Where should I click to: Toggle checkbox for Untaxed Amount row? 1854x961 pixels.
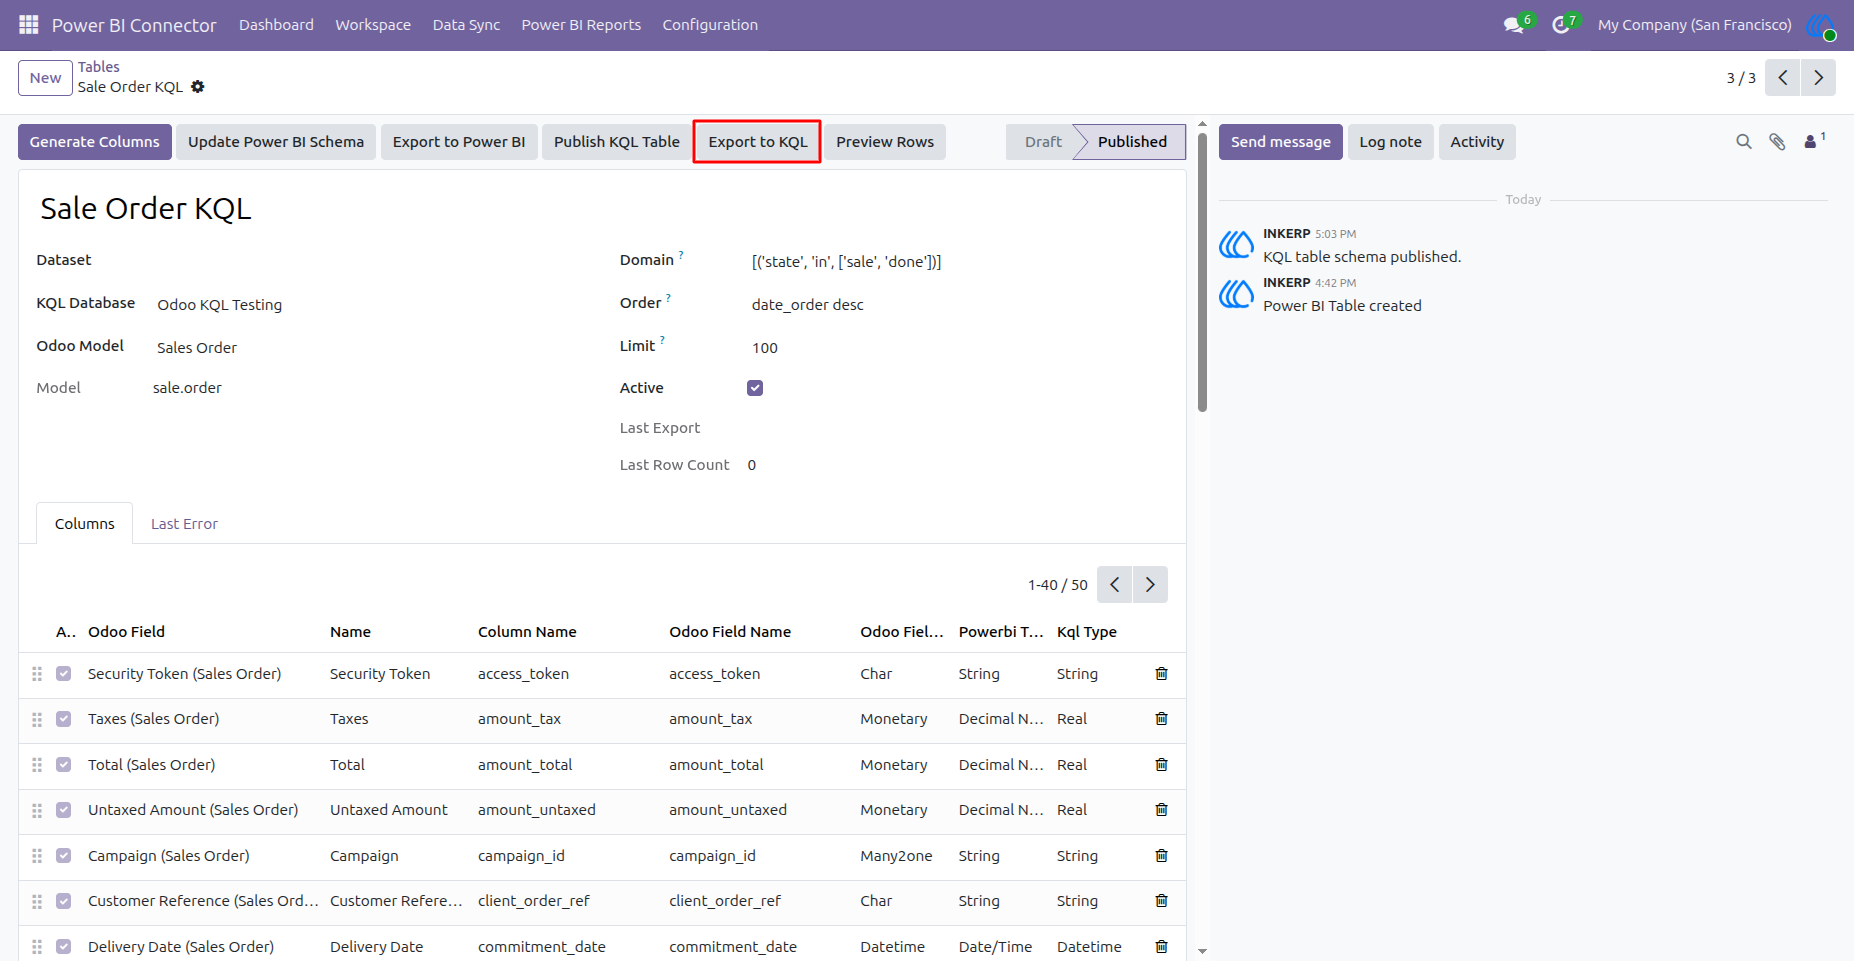(64, 810)
